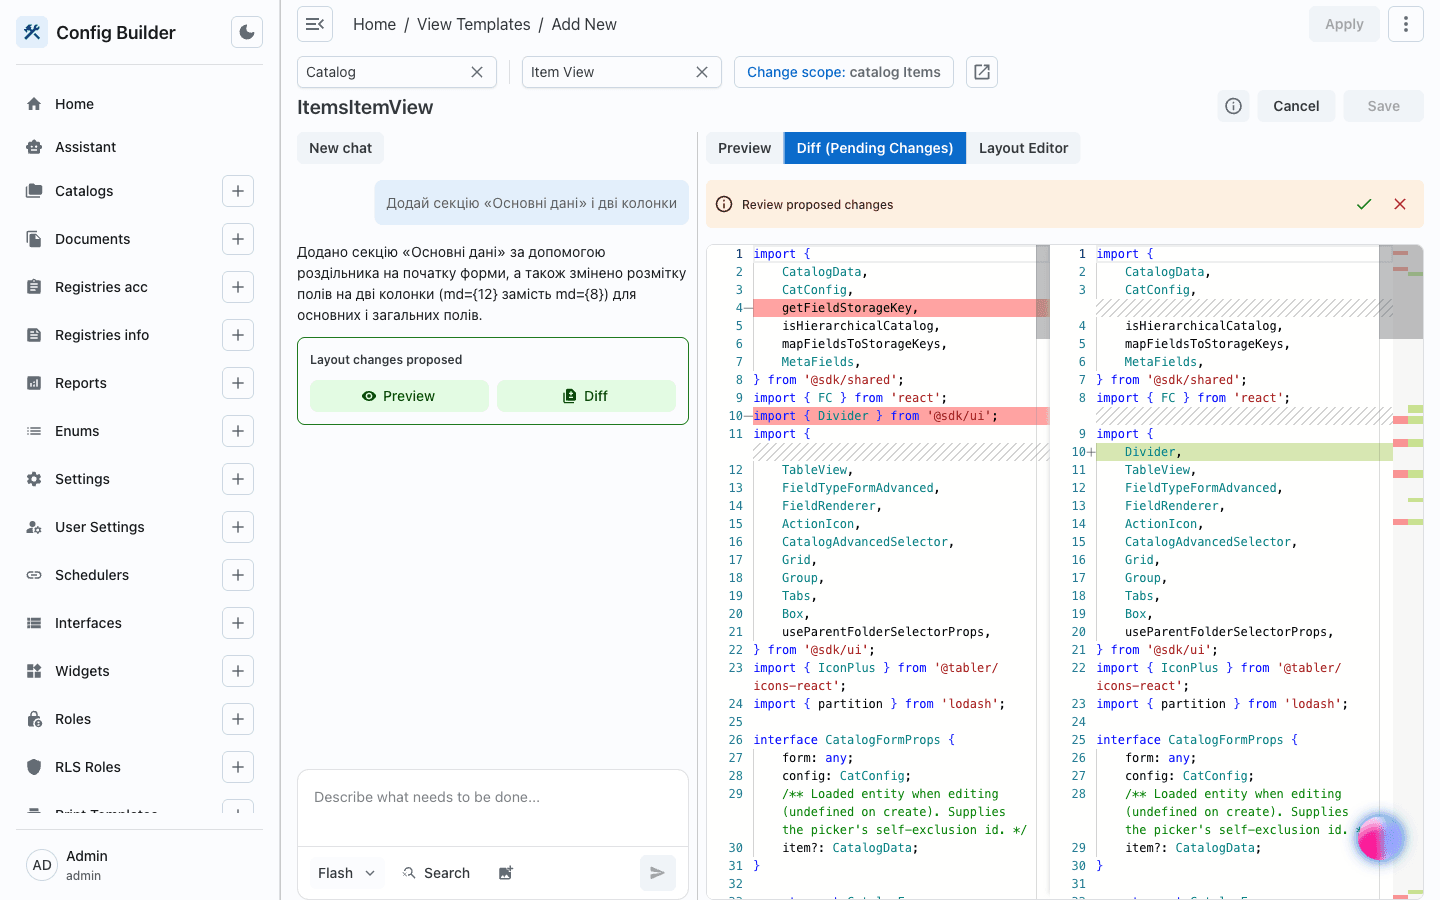Add new Widgets plus button
Viewport: 1440px width, 900px height.
pyautogui.click(x=238, y=671)
